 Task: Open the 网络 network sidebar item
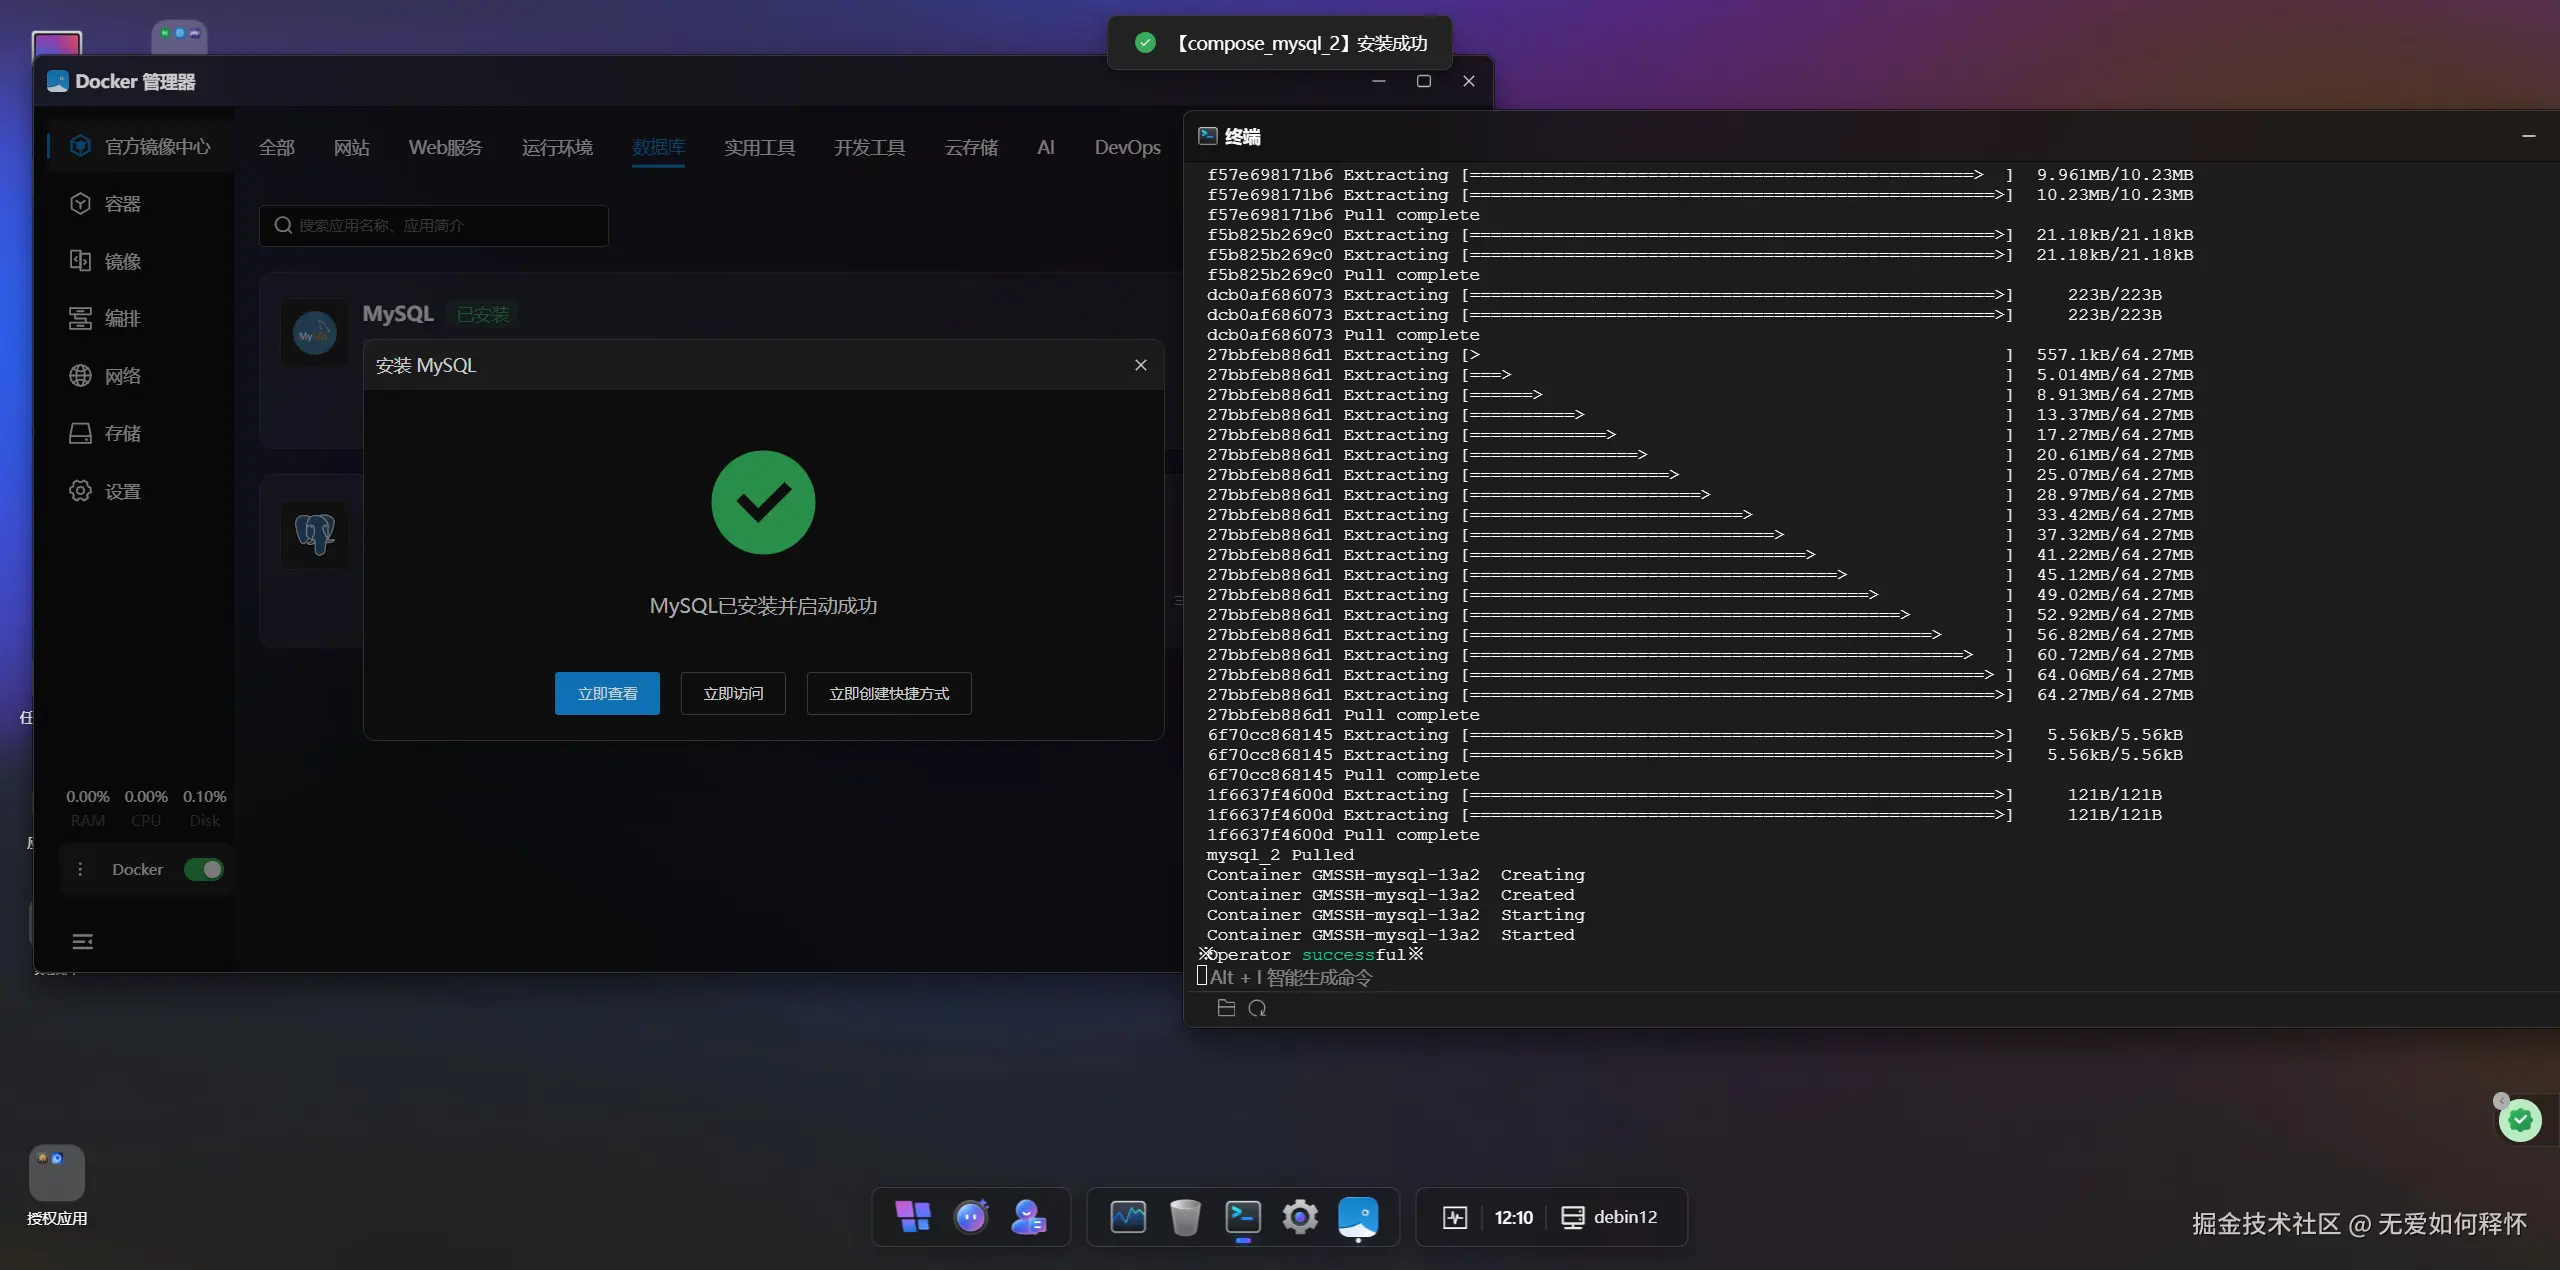(x=121, y=376)
